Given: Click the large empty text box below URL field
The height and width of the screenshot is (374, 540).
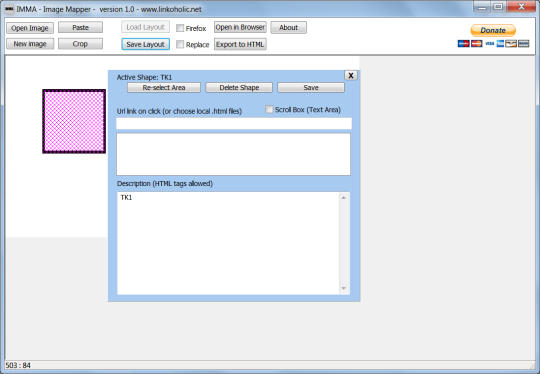Looking at the screenshot, I should click(233, 154).
